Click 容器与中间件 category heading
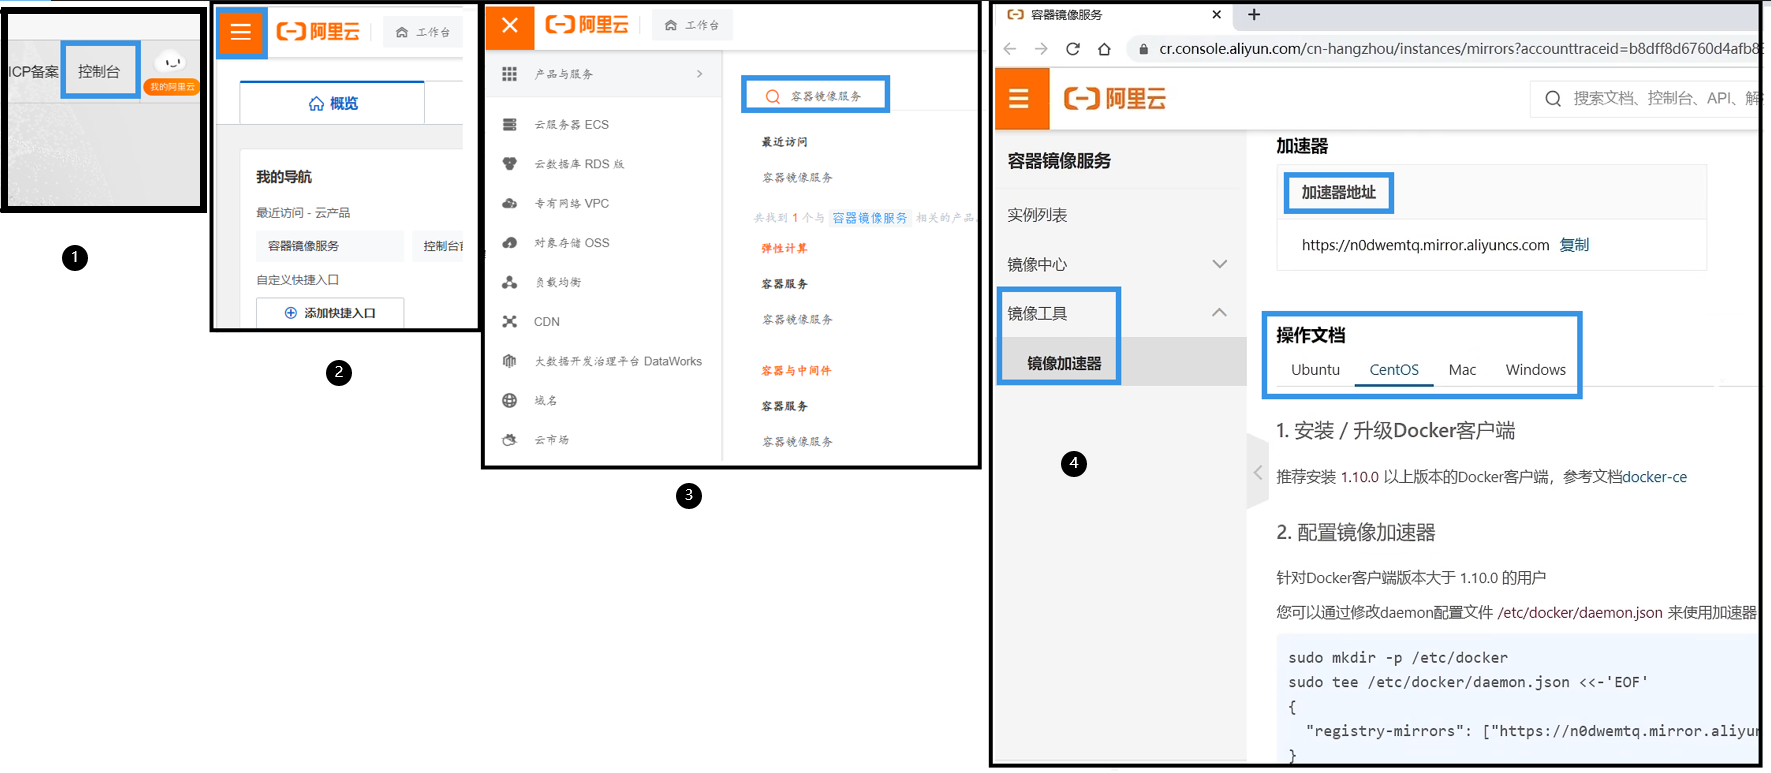Screen dimensions: 1771x773 click(796, 370)
